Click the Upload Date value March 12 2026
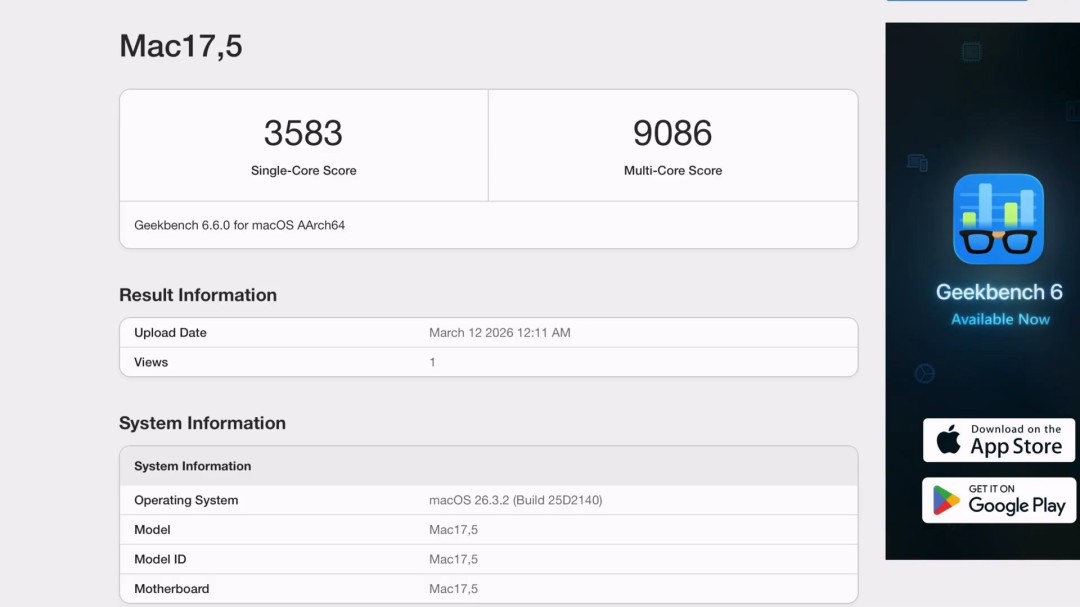Screen dimensions: 1080x607 tap(499, 333)
